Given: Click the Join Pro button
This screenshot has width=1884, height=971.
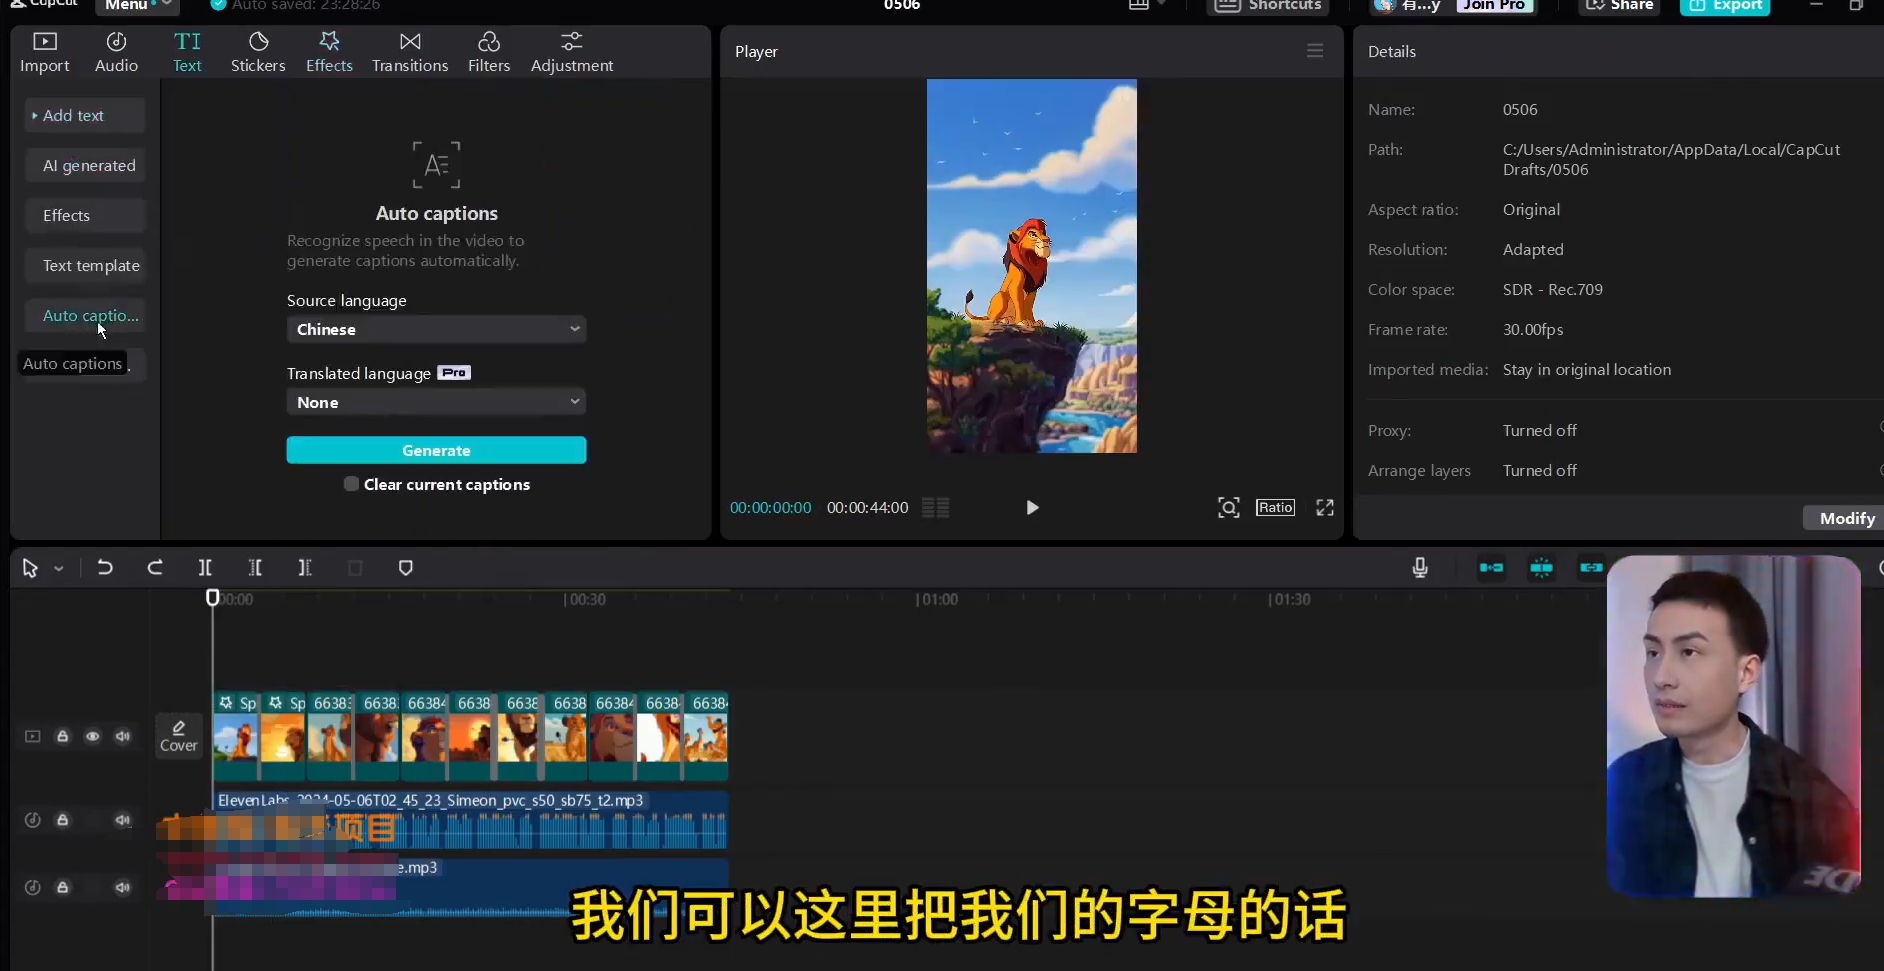Looking at the screenshot, I should tap(1494, 5).
